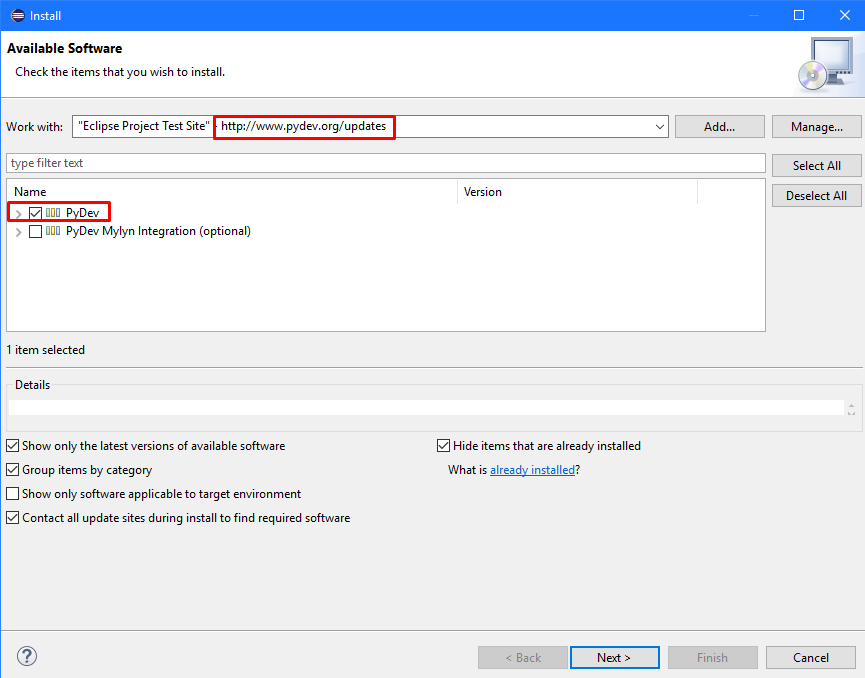Click the PyDev Mylyn Integration category icon

(x=53, y=231)
